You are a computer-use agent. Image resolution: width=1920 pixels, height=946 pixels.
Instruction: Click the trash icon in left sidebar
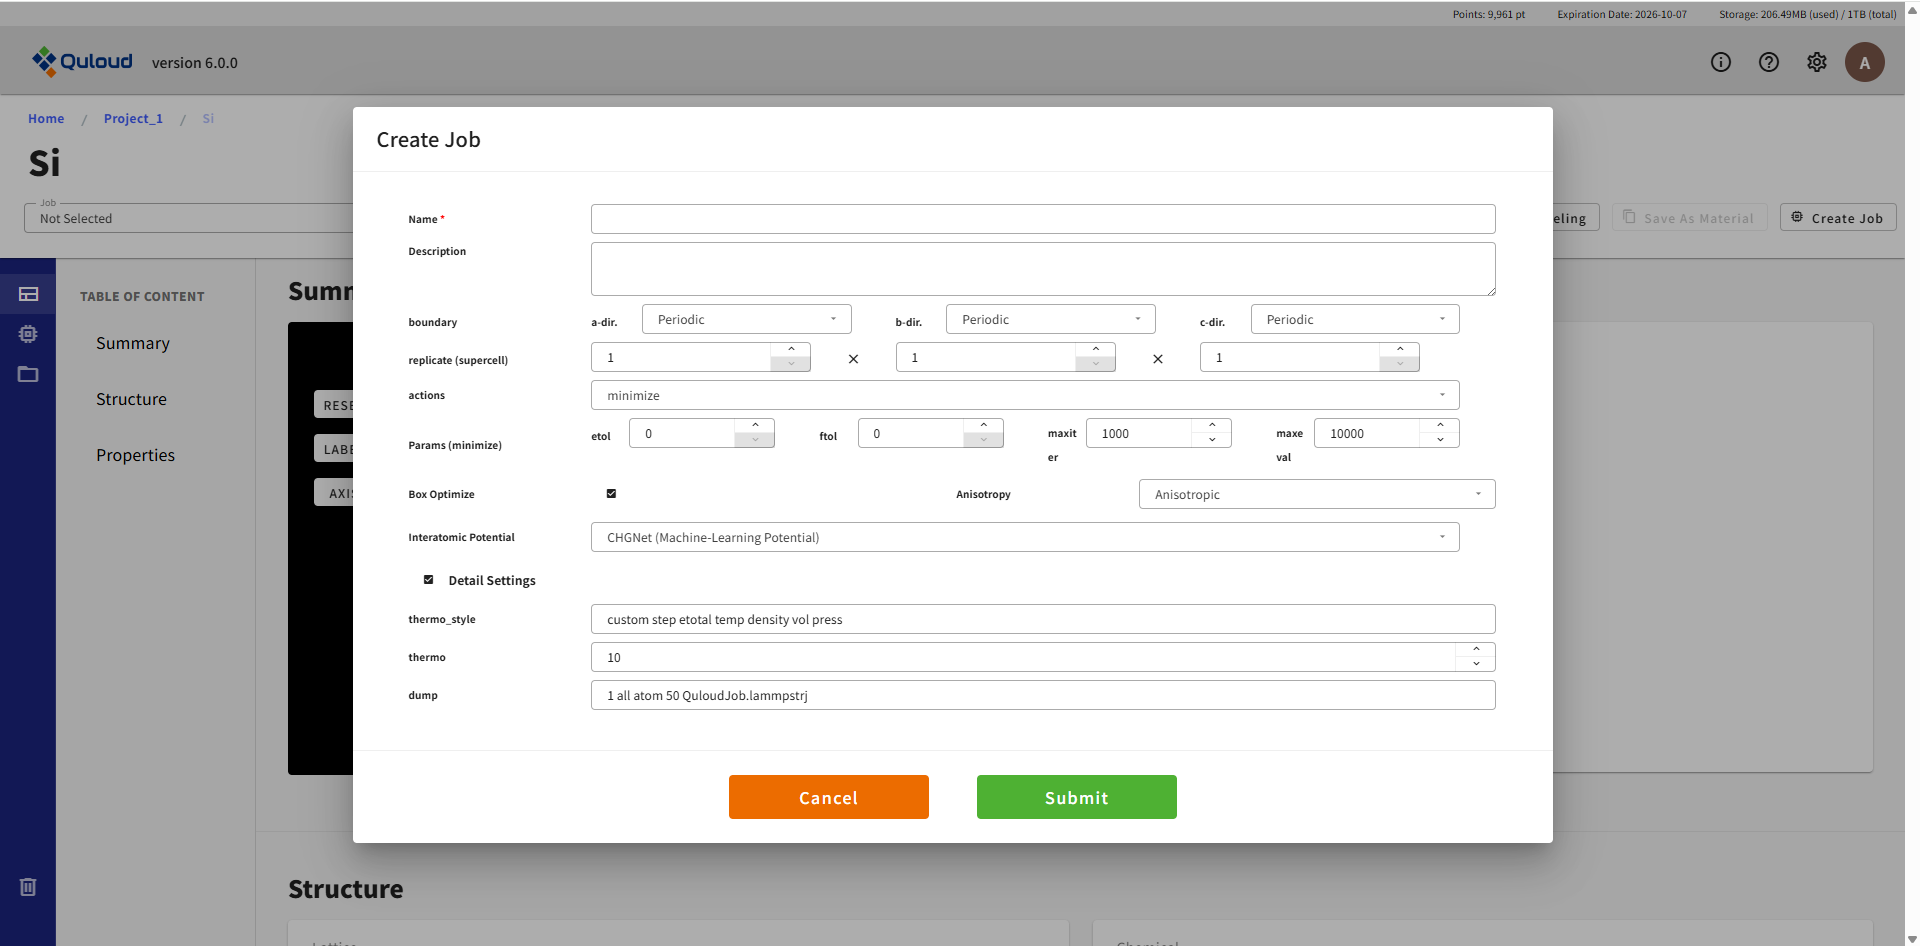click(28, 887)
